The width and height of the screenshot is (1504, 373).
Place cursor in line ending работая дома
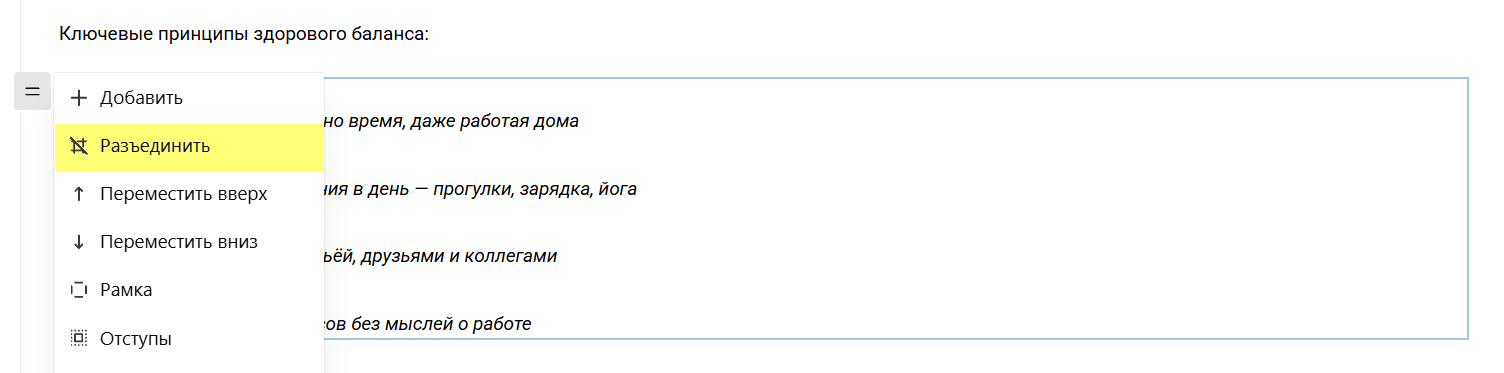[x=452, y=122]
